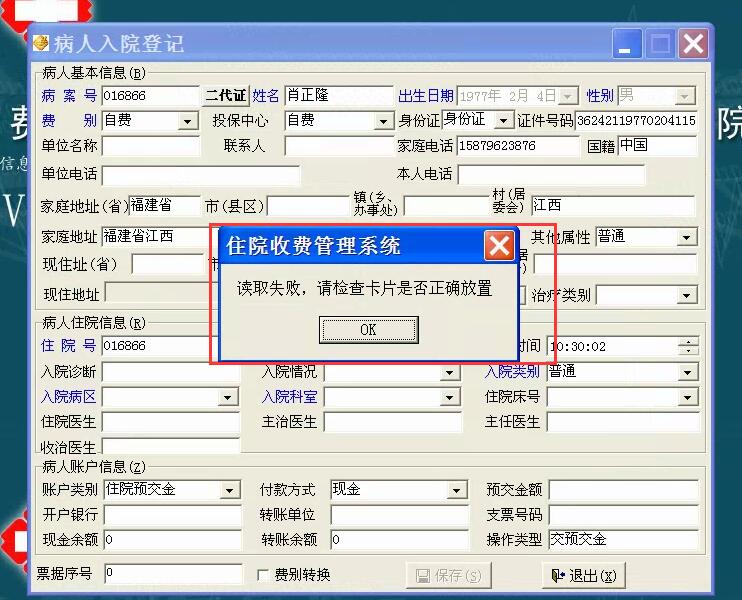Click the 镇(乡、办事处) input field
This screenshot has height=600, width=742.
[446, 206]
